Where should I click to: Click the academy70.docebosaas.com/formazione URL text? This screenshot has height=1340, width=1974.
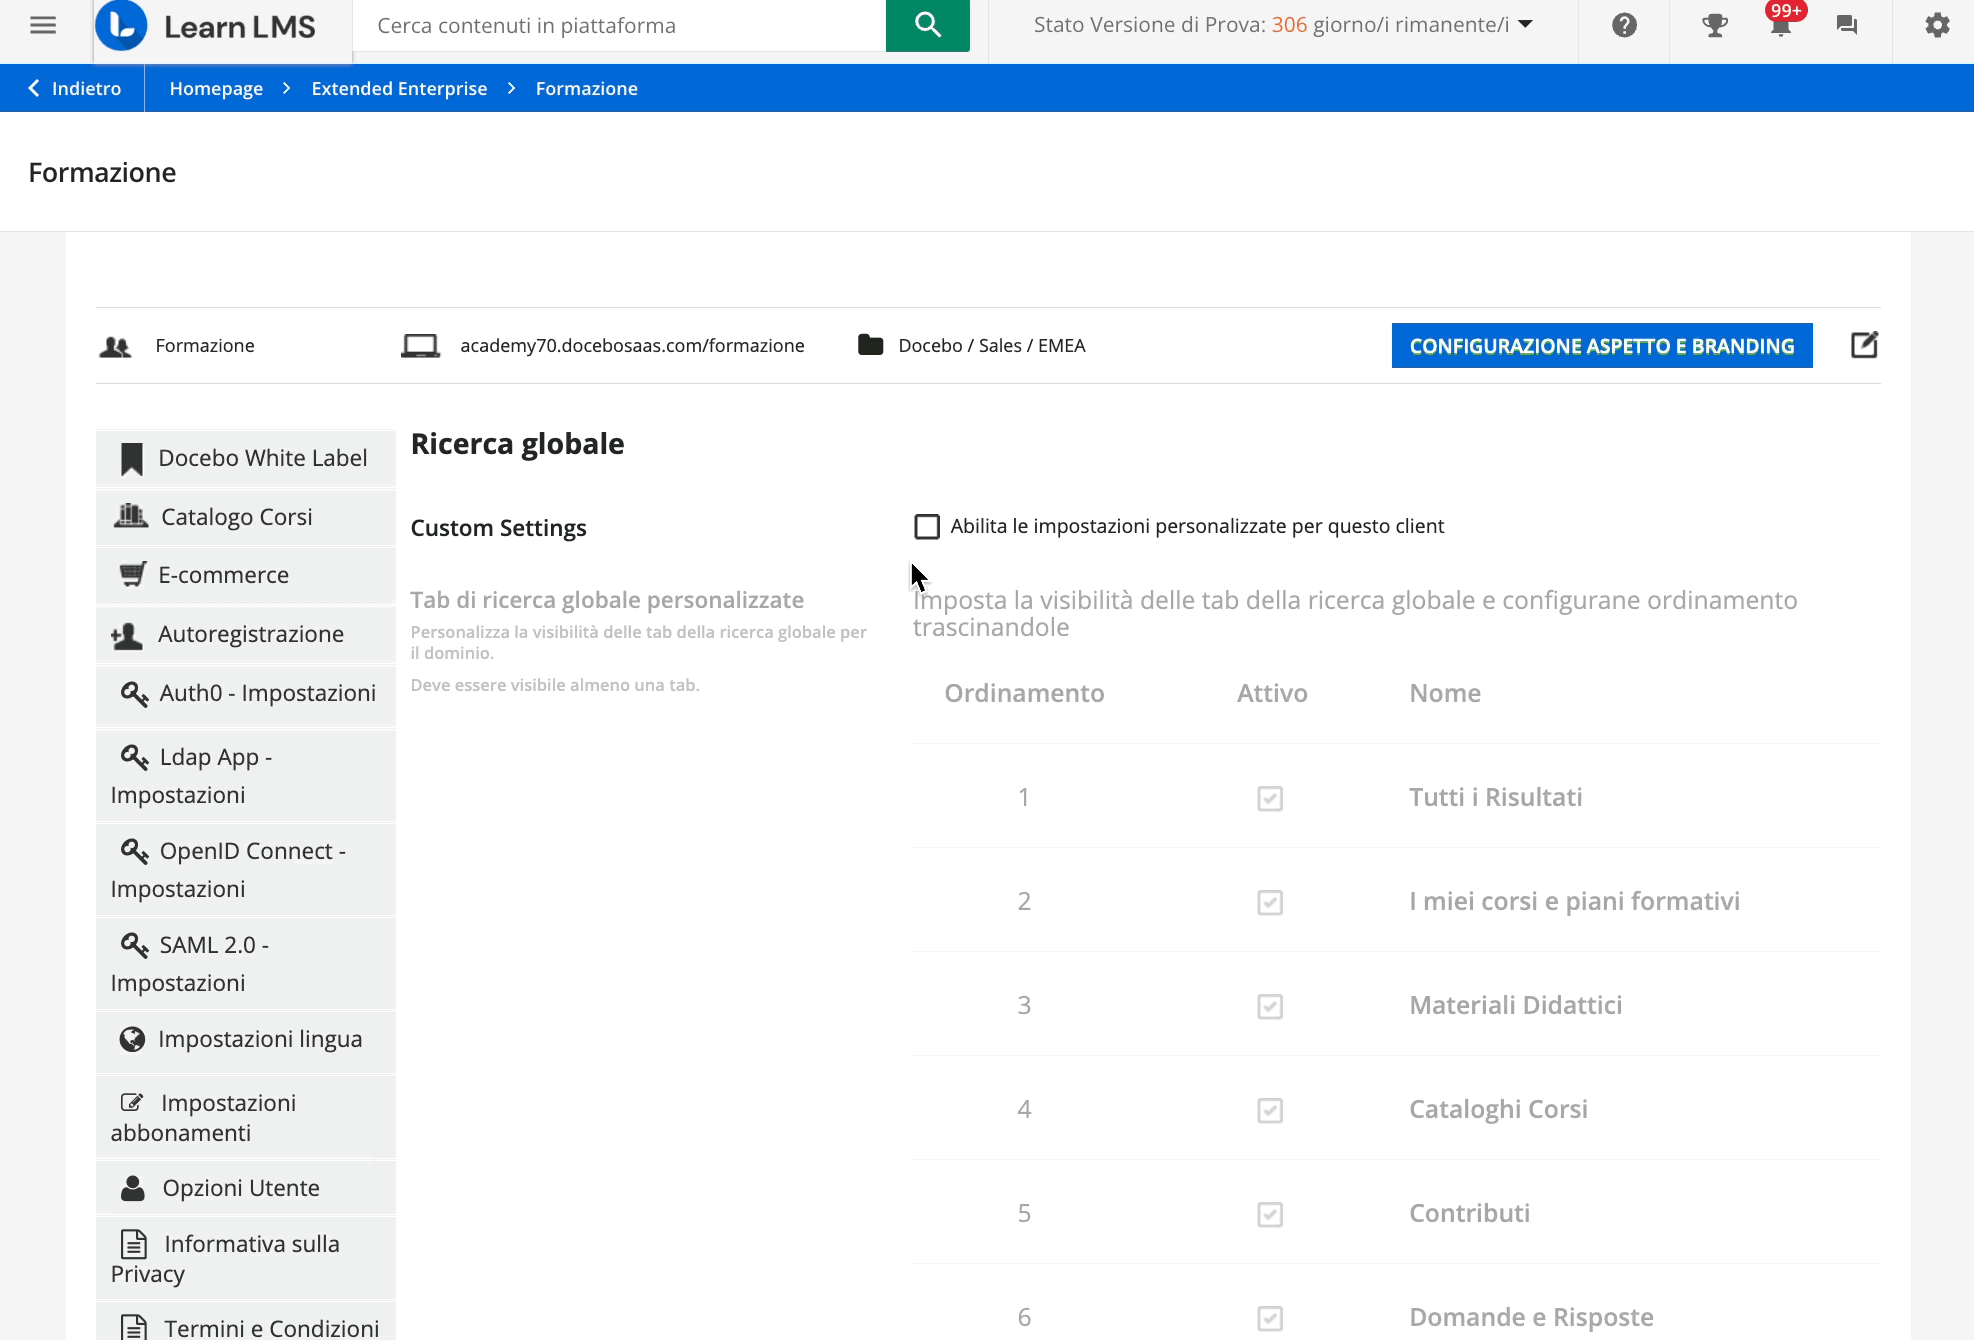click(x=632, y=346)
